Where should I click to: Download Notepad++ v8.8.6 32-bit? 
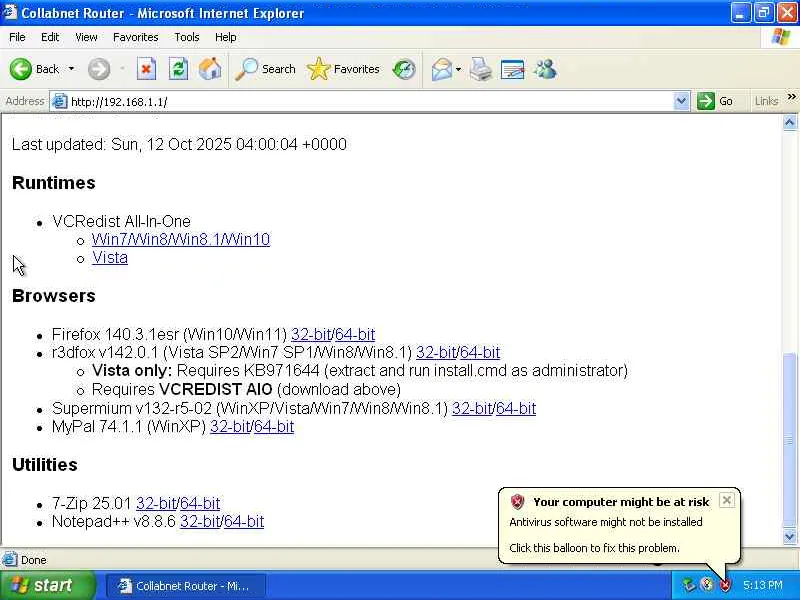(x=200, y=521)
